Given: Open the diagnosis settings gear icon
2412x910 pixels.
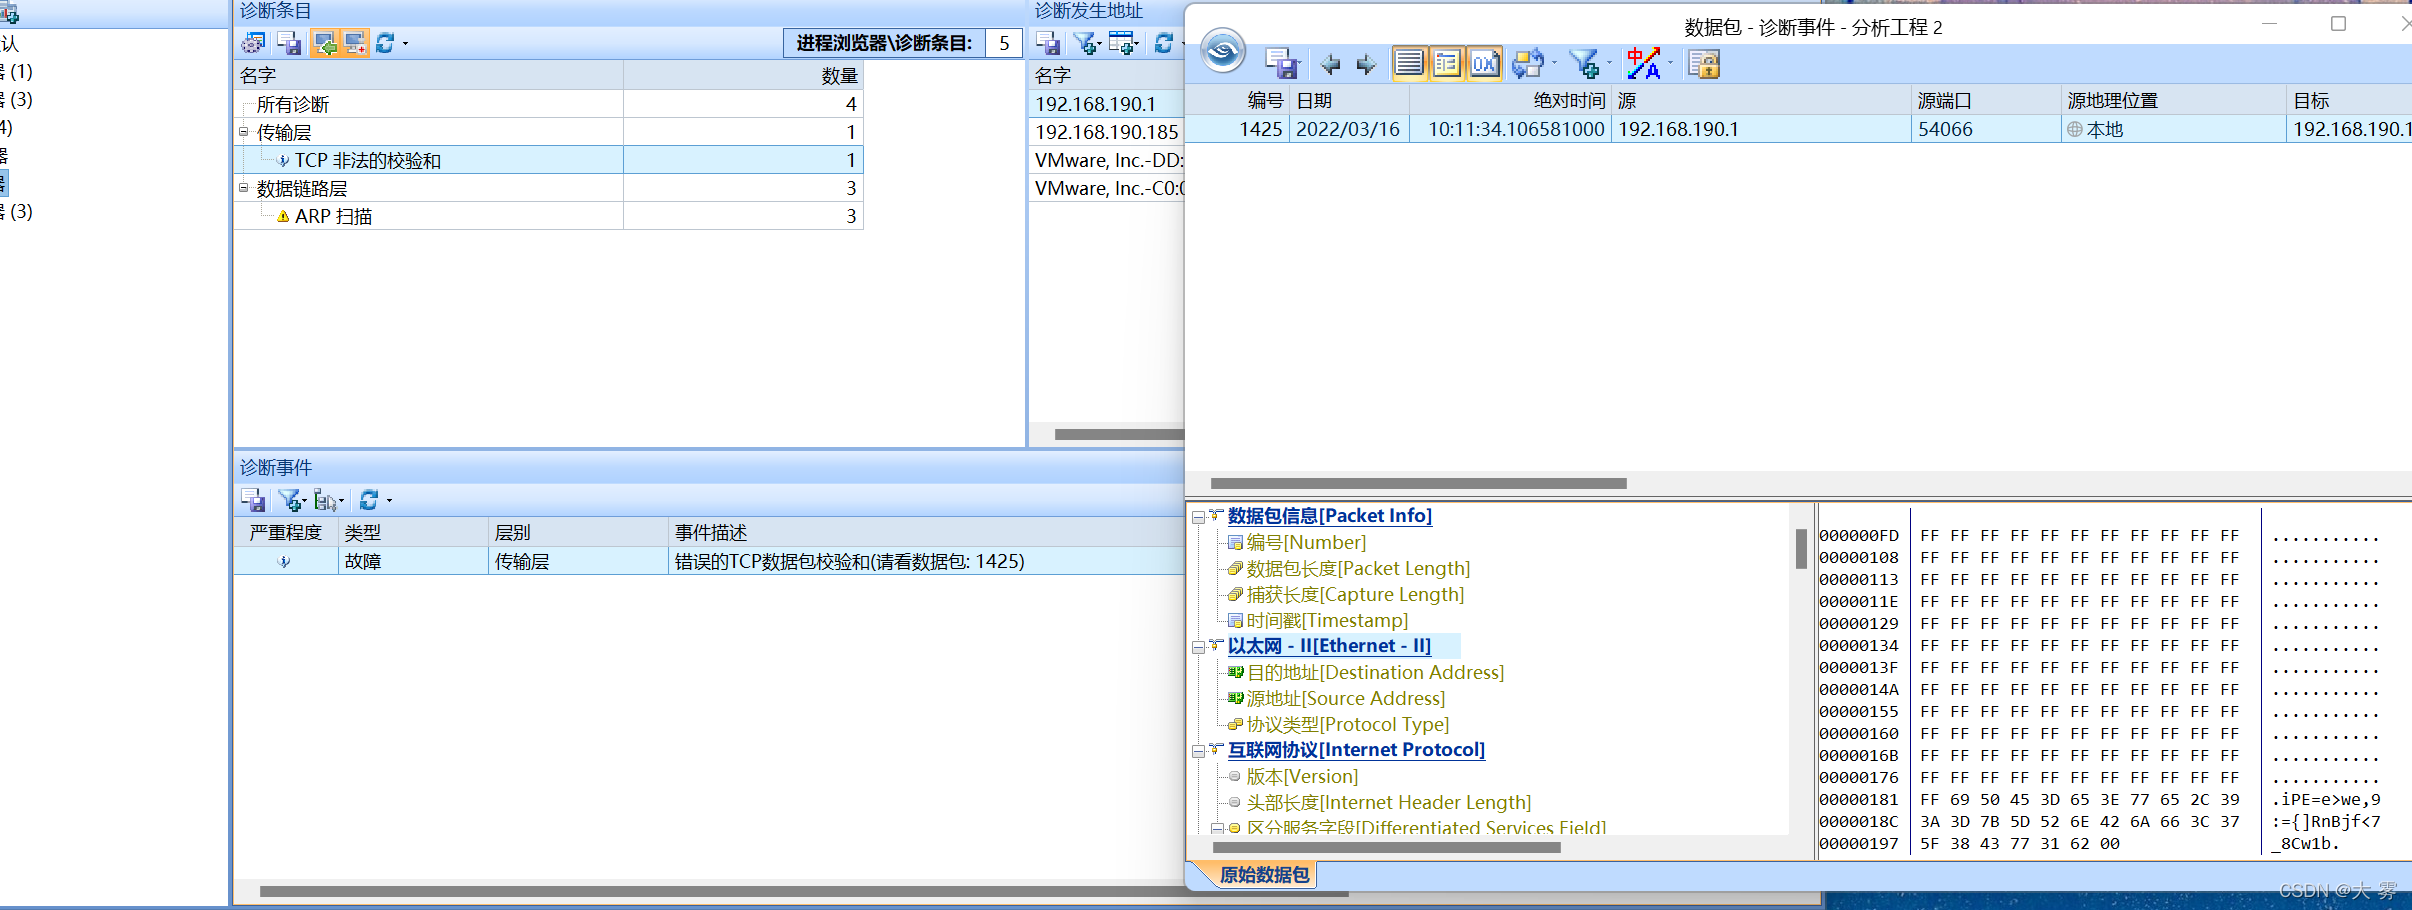Looking at the screenshot, I should pyautogui.click(x=253, y=43).
